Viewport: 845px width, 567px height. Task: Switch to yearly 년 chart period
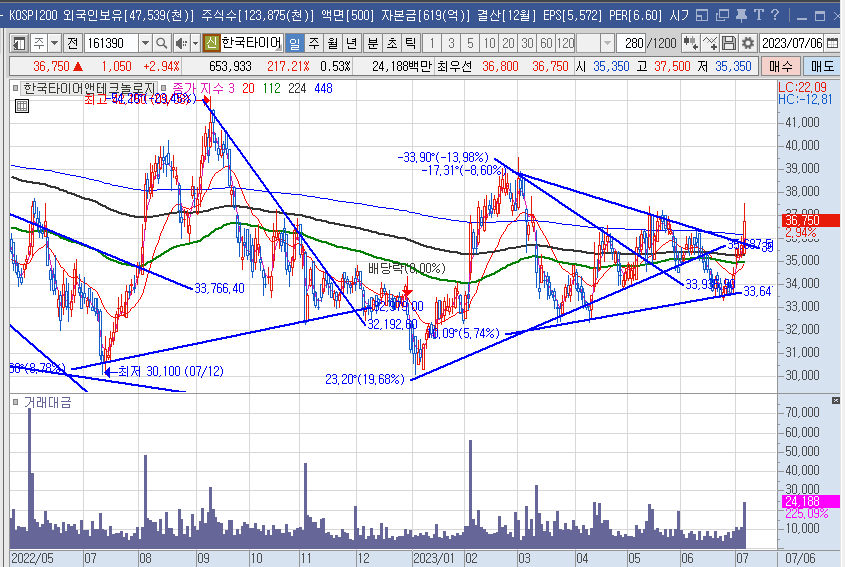351,43
